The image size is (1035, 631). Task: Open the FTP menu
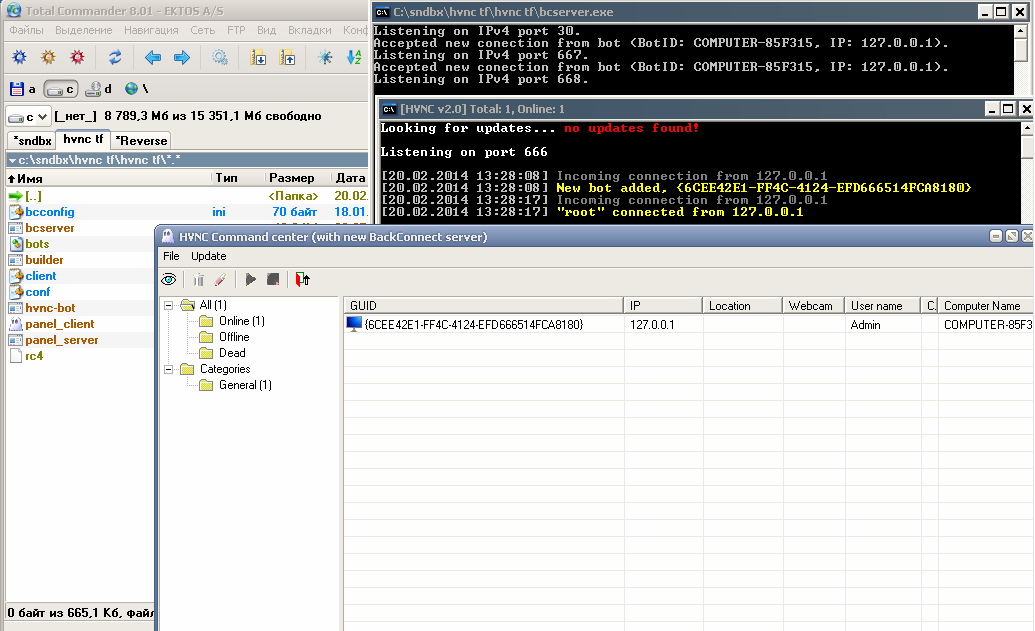[236, 30]
